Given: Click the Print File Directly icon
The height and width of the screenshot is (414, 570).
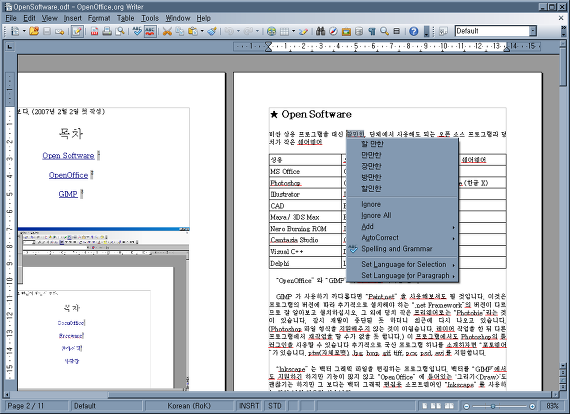Looking at the screenshot, I should click(107, 32).
